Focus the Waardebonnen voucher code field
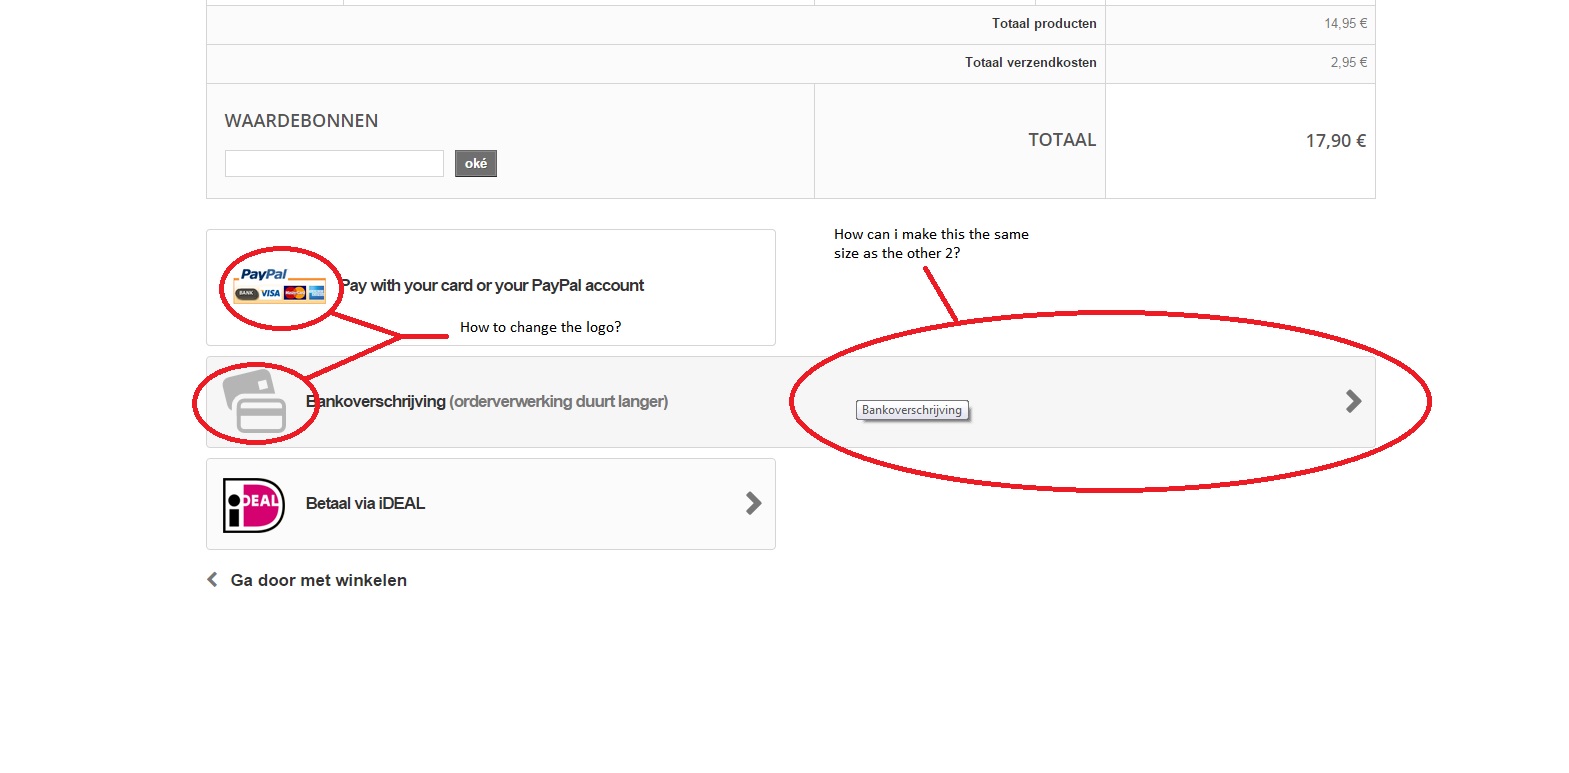This screenshot has height=773, width=1569. tap(334, 164)
